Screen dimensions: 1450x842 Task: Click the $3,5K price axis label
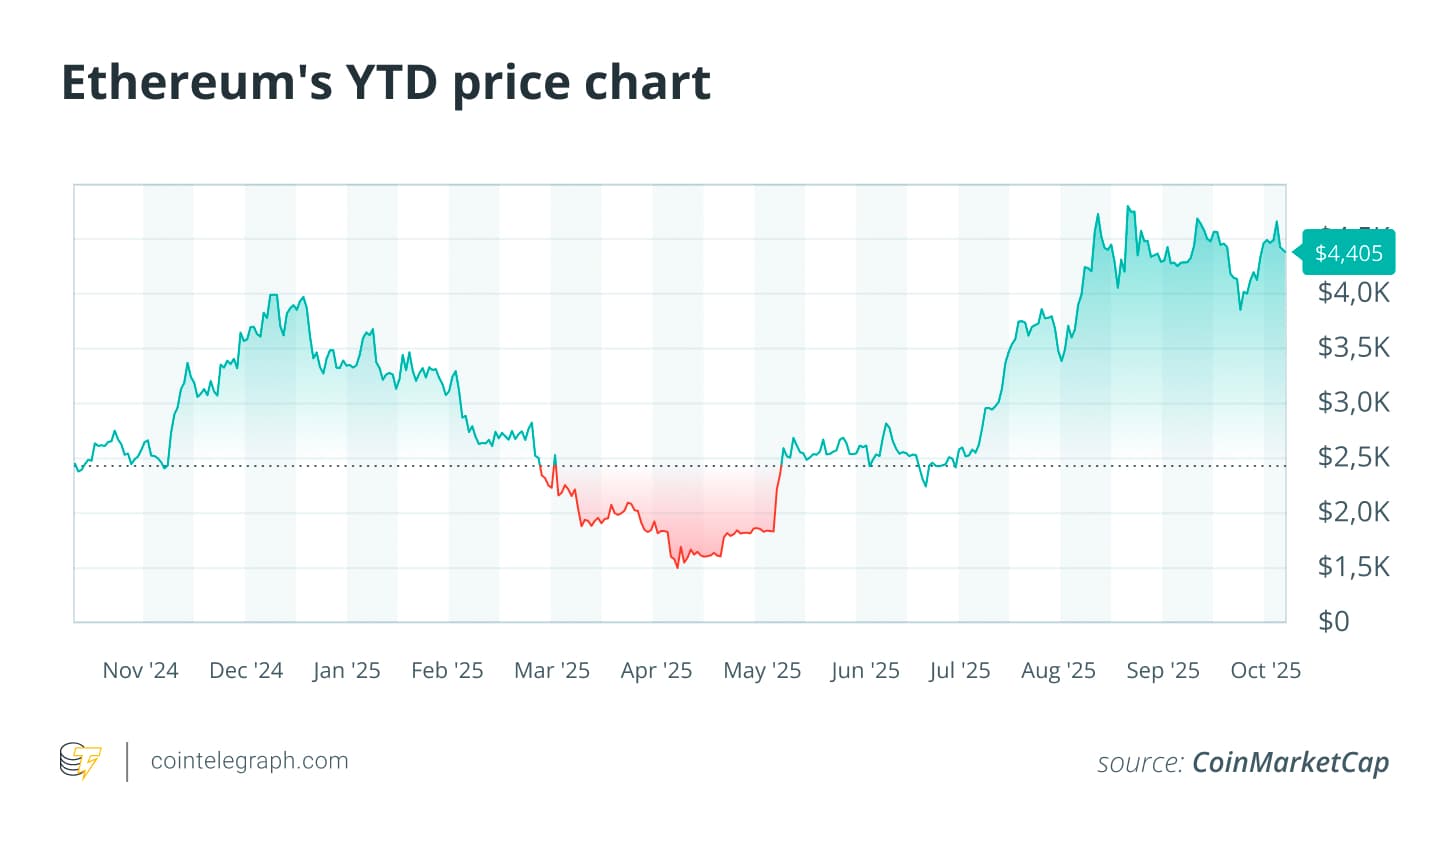pyautogui.click(x=1353, y=348)
